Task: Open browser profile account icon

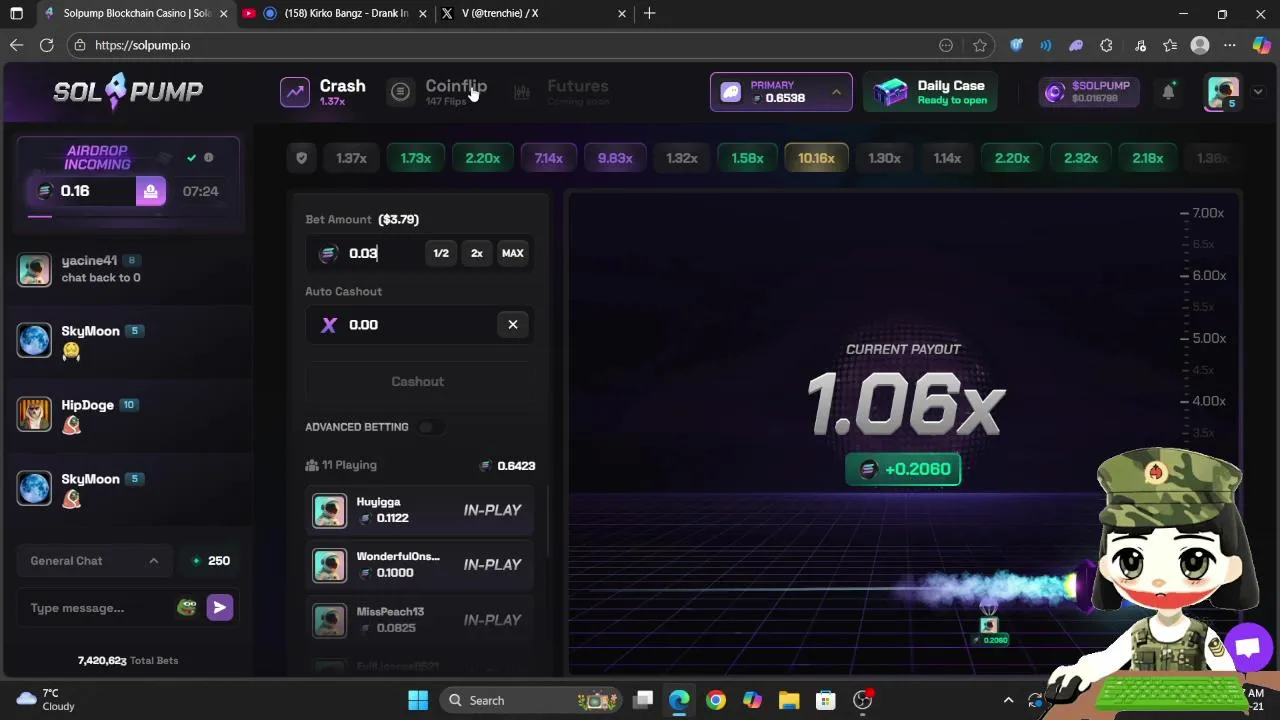Action: (x=1200, y=45)
